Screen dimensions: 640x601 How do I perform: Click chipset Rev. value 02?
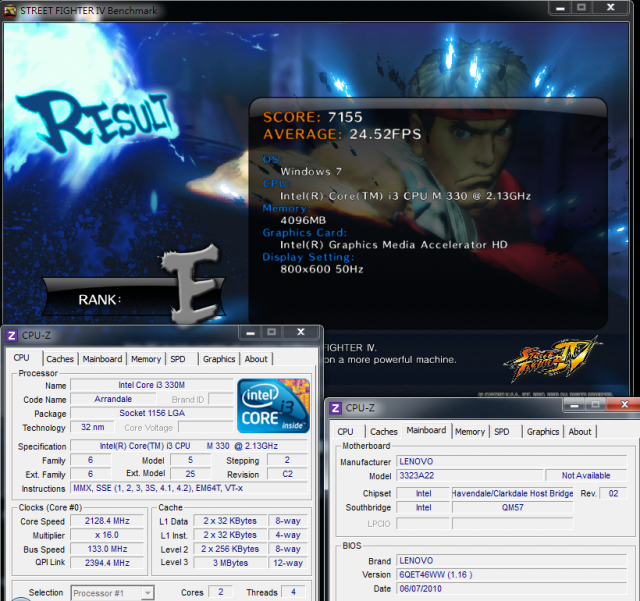[x=613, y=493]
